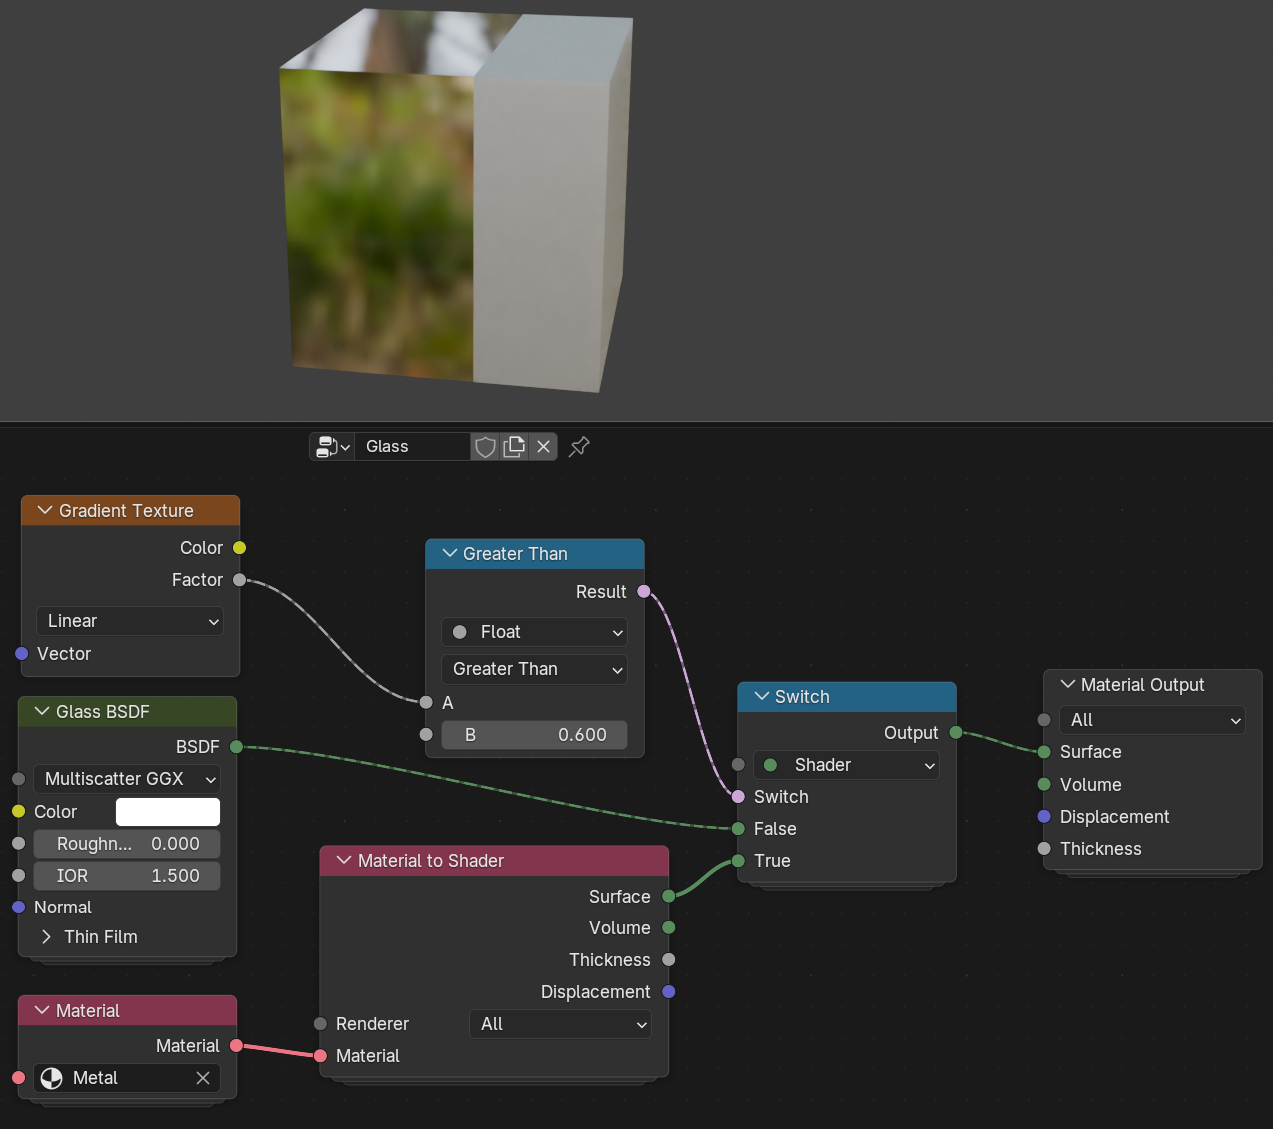Click Material to Shader Surface output socket
This screenshot has height=1129, width=1273.
(669, 896)
